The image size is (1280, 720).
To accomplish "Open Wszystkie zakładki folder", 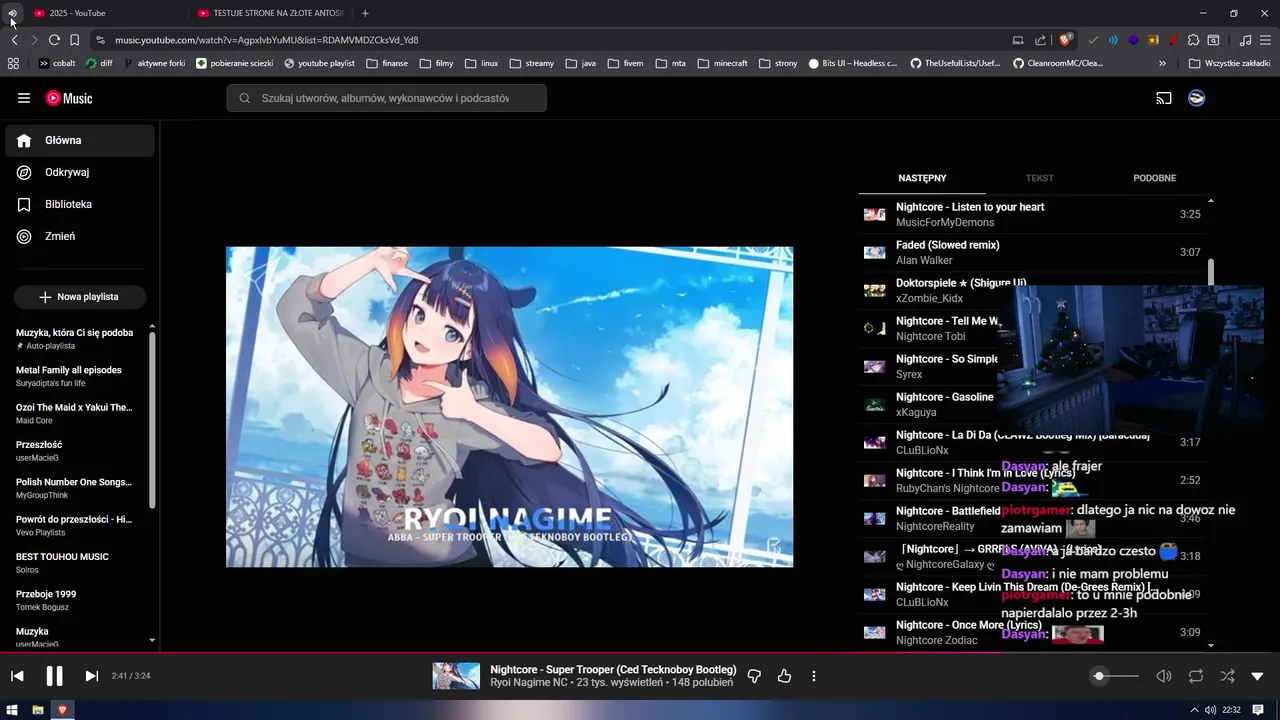I will (x=1229, y=63).
